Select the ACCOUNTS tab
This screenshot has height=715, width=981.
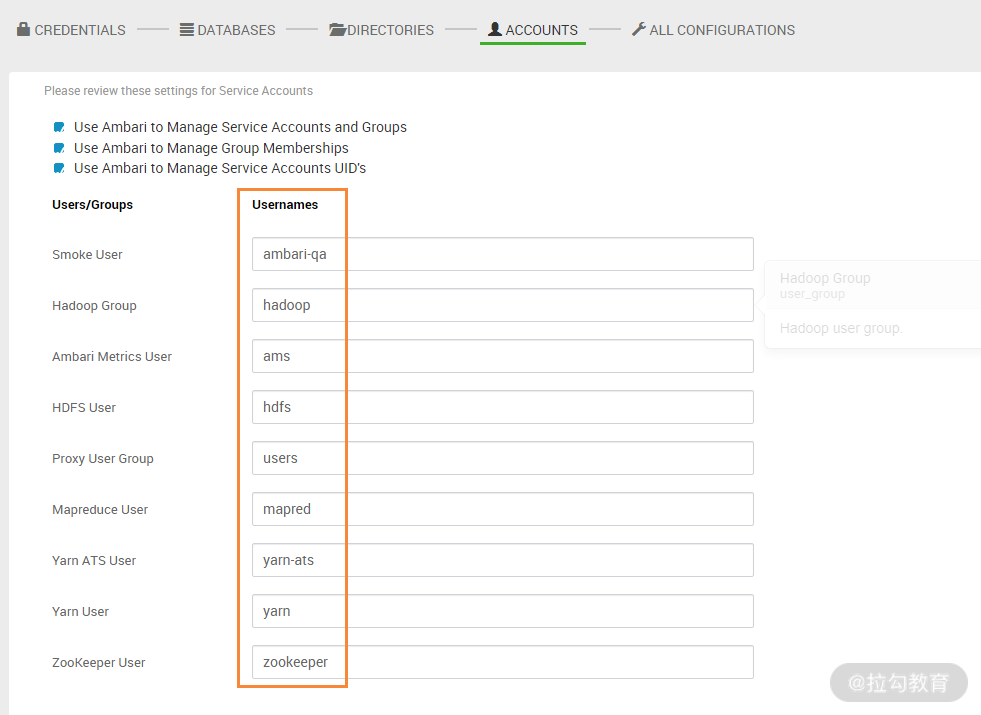pos(533,30)
